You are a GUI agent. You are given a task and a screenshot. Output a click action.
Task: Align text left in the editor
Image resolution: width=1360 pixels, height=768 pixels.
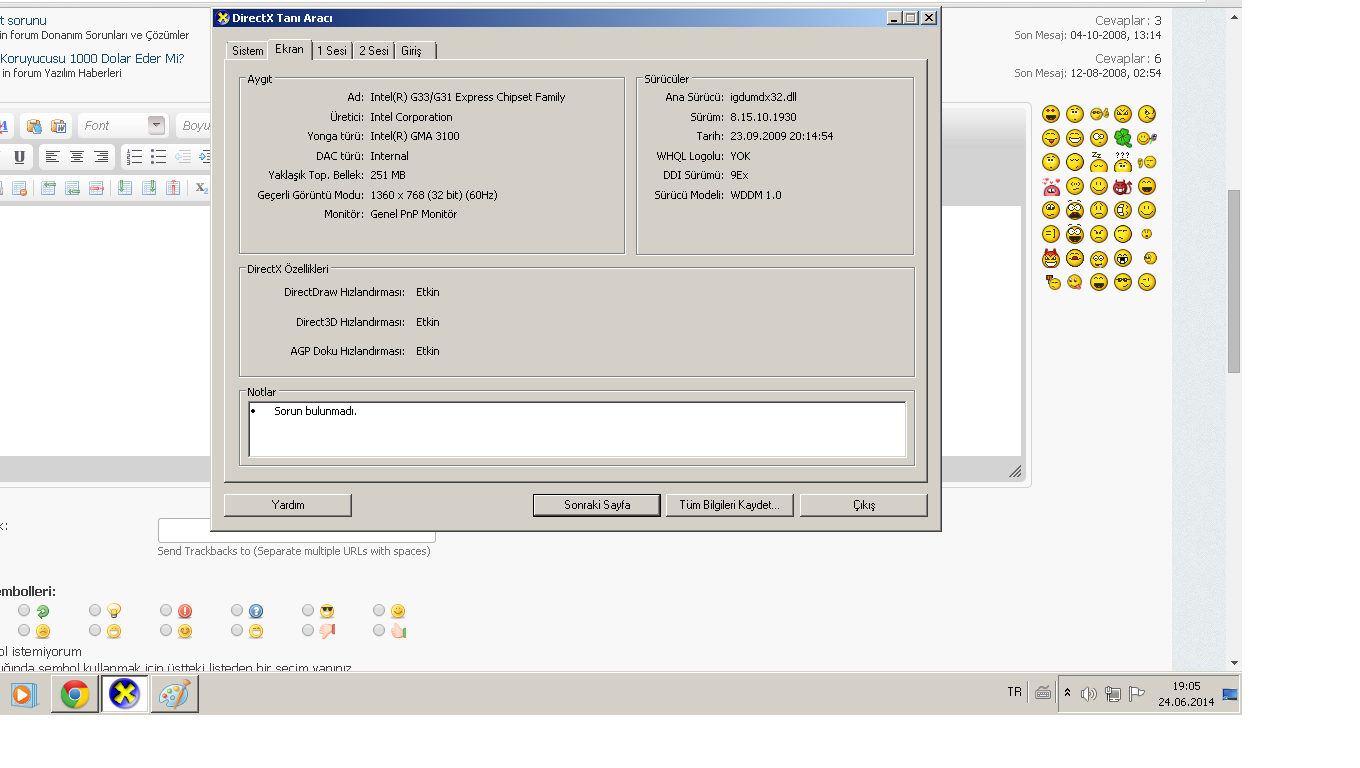52,157
